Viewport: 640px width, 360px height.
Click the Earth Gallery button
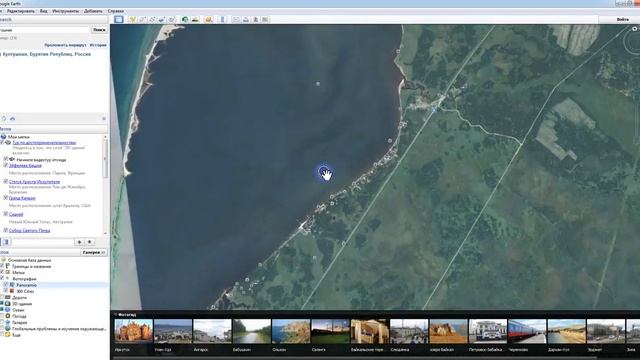point(94,252)
